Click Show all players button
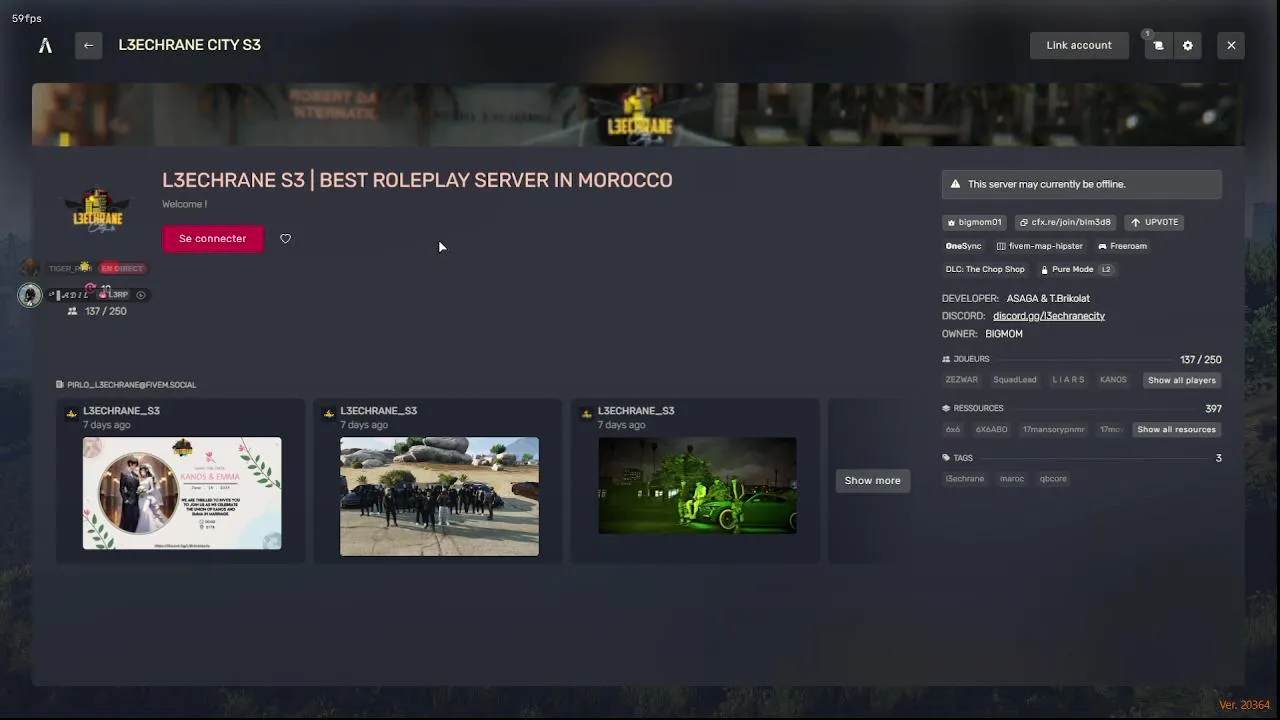 click(1182, 380)
